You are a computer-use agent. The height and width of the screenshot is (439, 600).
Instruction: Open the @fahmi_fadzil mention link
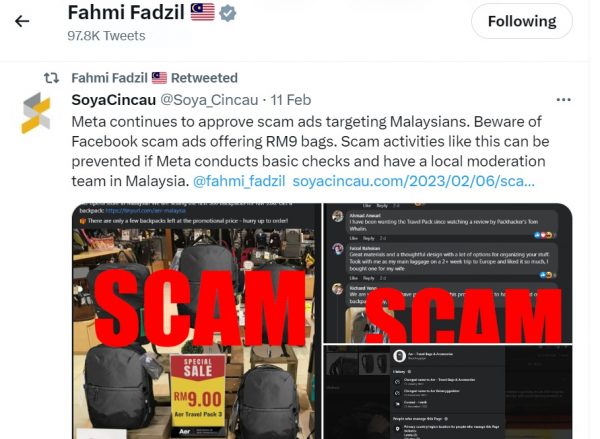pos(239,181)
